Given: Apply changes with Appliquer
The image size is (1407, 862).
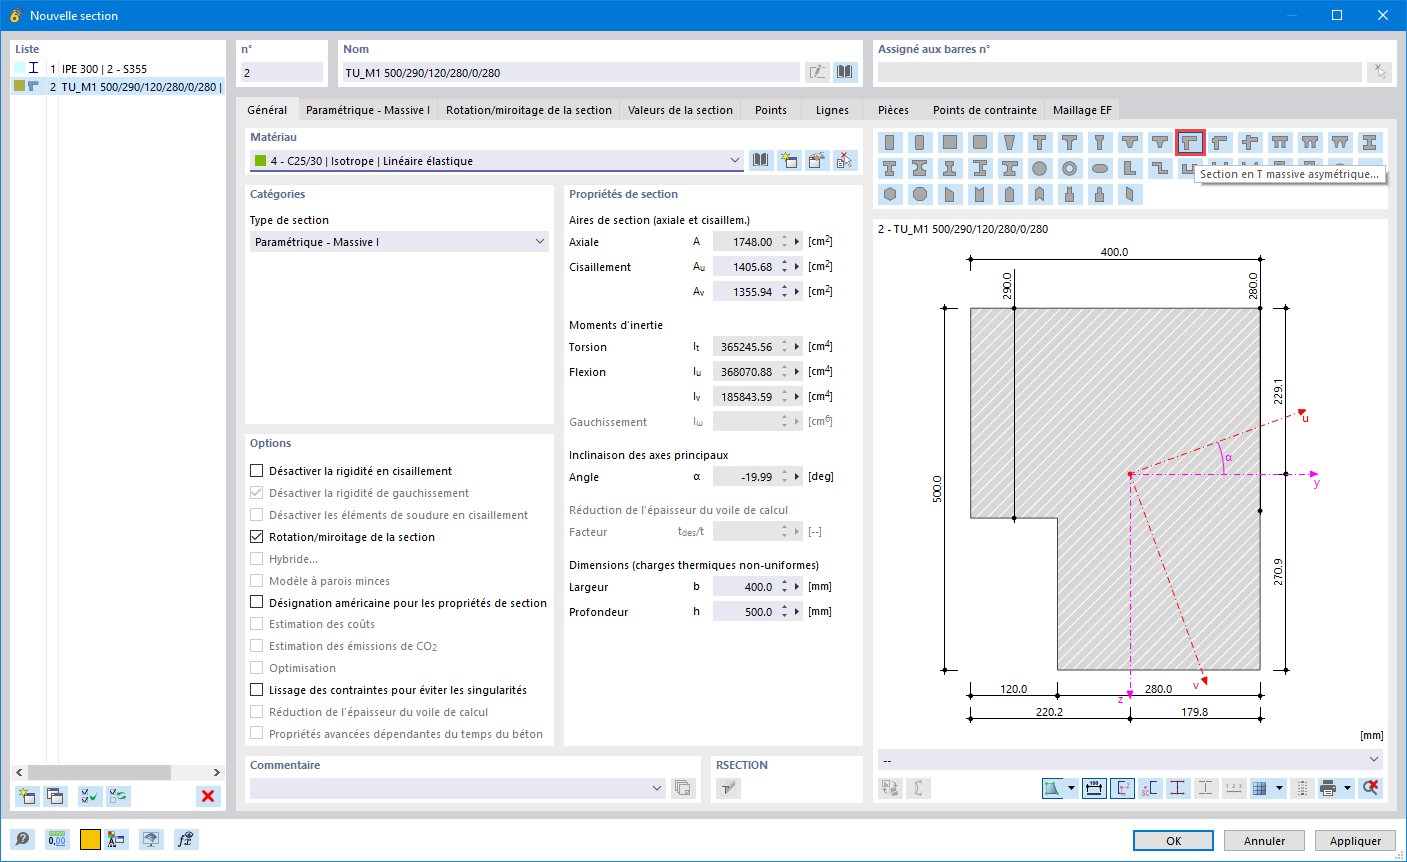Looking at the screenshot, I should [x=1356, y=841].
